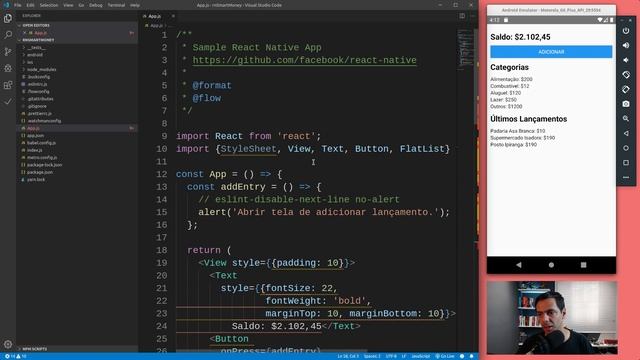
Task: Open the Selection menu
Action: (x=49, y=5)
